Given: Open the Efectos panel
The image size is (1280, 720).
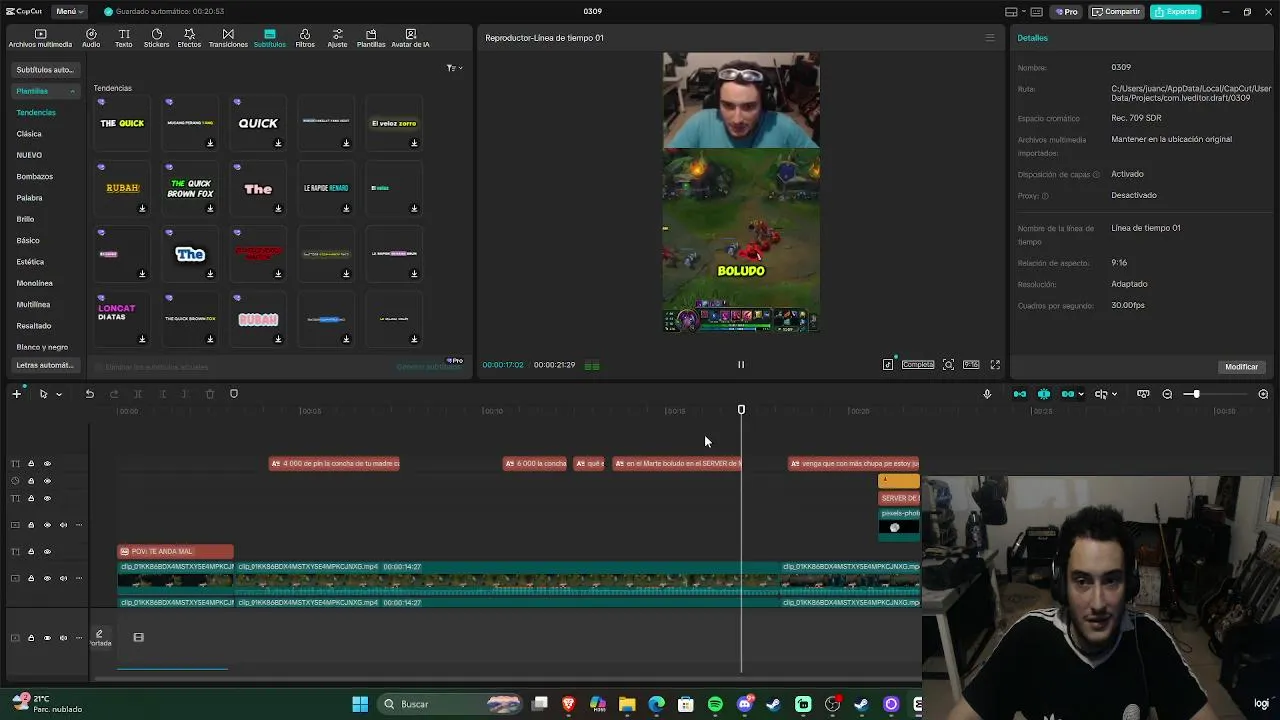Looking at the screenshot, I should [189, 38].
